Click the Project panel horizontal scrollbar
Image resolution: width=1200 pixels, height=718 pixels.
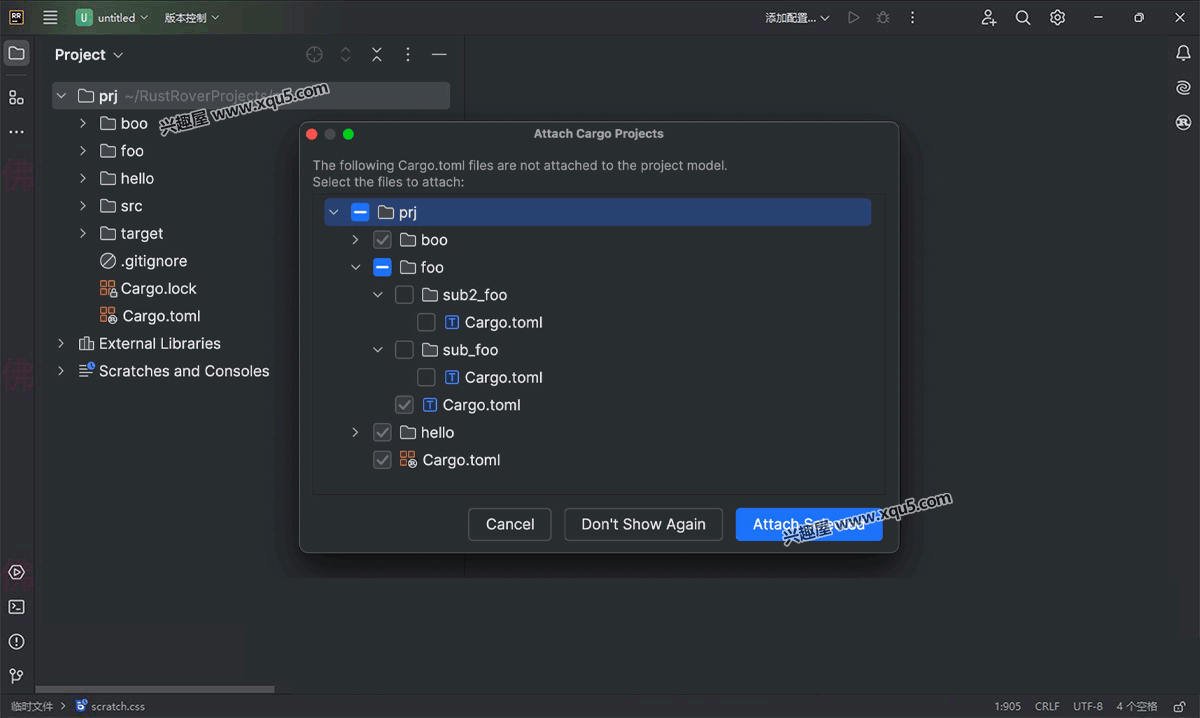pos(155,689)
